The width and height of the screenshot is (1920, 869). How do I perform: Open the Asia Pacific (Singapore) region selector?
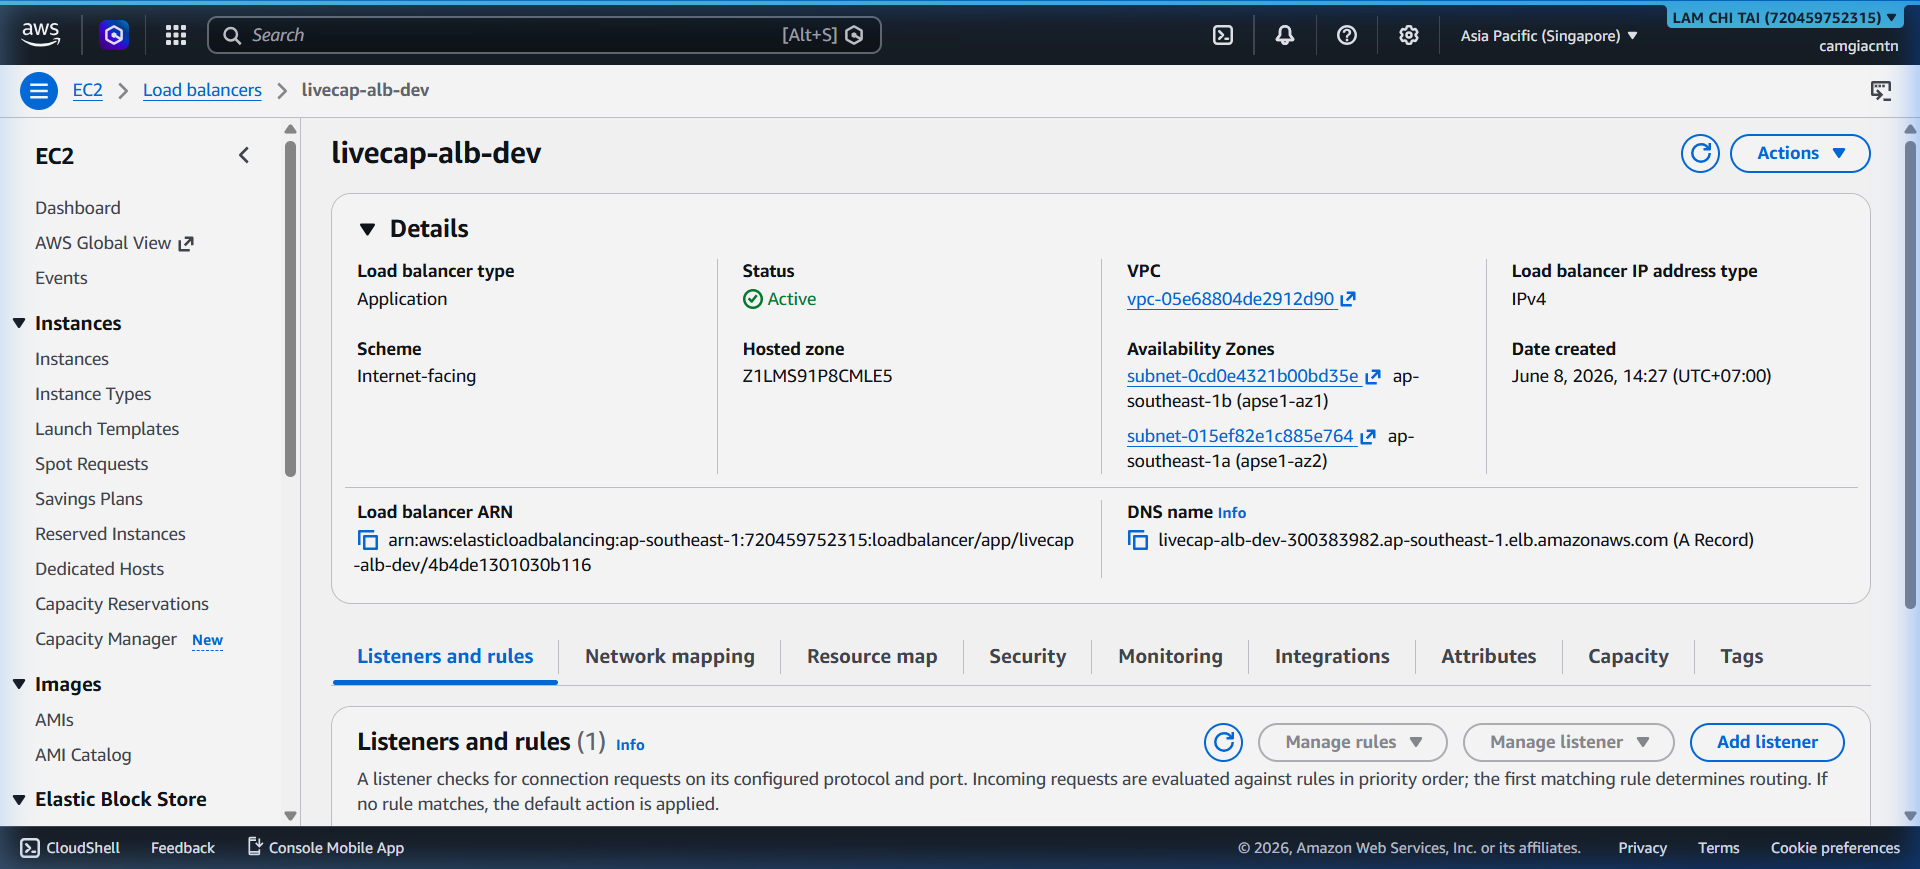1549,35
